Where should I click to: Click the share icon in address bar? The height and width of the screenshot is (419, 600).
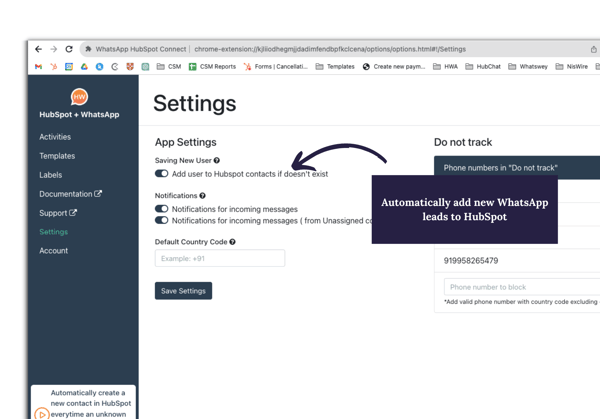[x=593, y=49]
